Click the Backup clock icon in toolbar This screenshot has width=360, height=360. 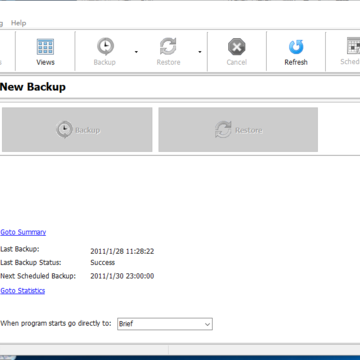click(x=105, y=47)
